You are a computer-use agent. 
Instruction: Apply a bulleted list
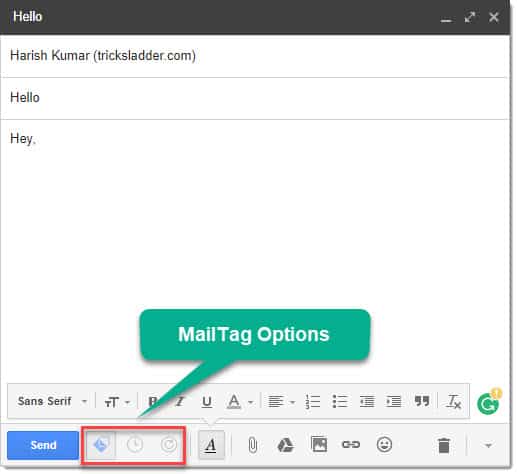click(x=340, y=401)
